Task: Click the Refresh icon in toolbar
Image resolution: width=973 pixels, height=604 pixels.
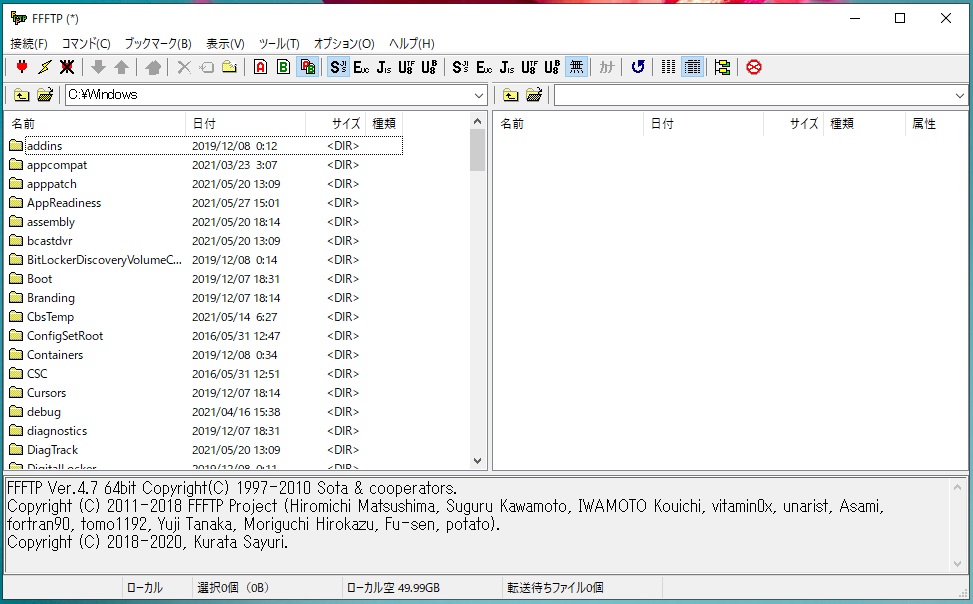Action: pos(638,67)
